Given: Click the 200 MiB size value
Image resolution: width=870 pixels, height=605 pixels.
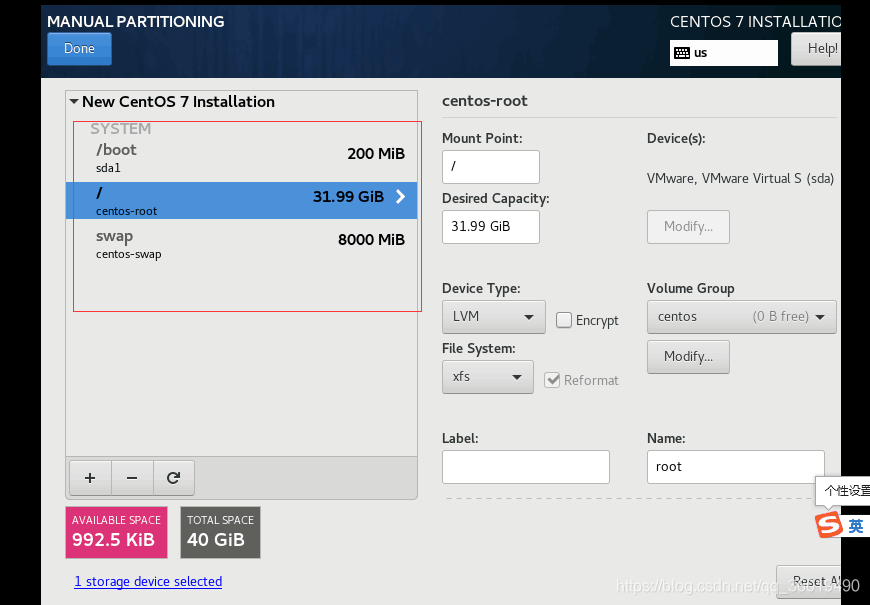Looking at the screenshot, I should click(376, 154).
